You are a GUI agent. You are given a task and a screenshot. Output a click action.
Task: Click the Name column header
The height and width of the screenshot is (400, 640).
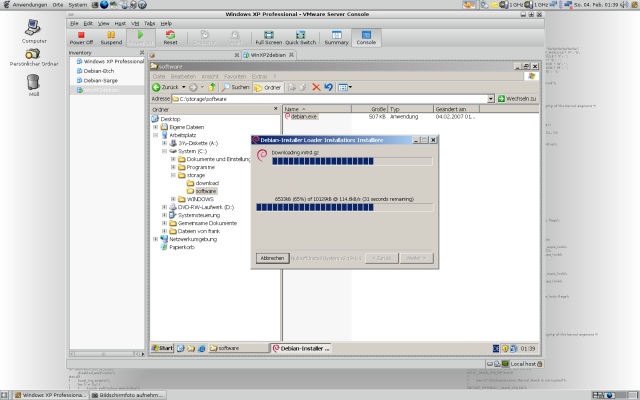click(x=317, y=109)
